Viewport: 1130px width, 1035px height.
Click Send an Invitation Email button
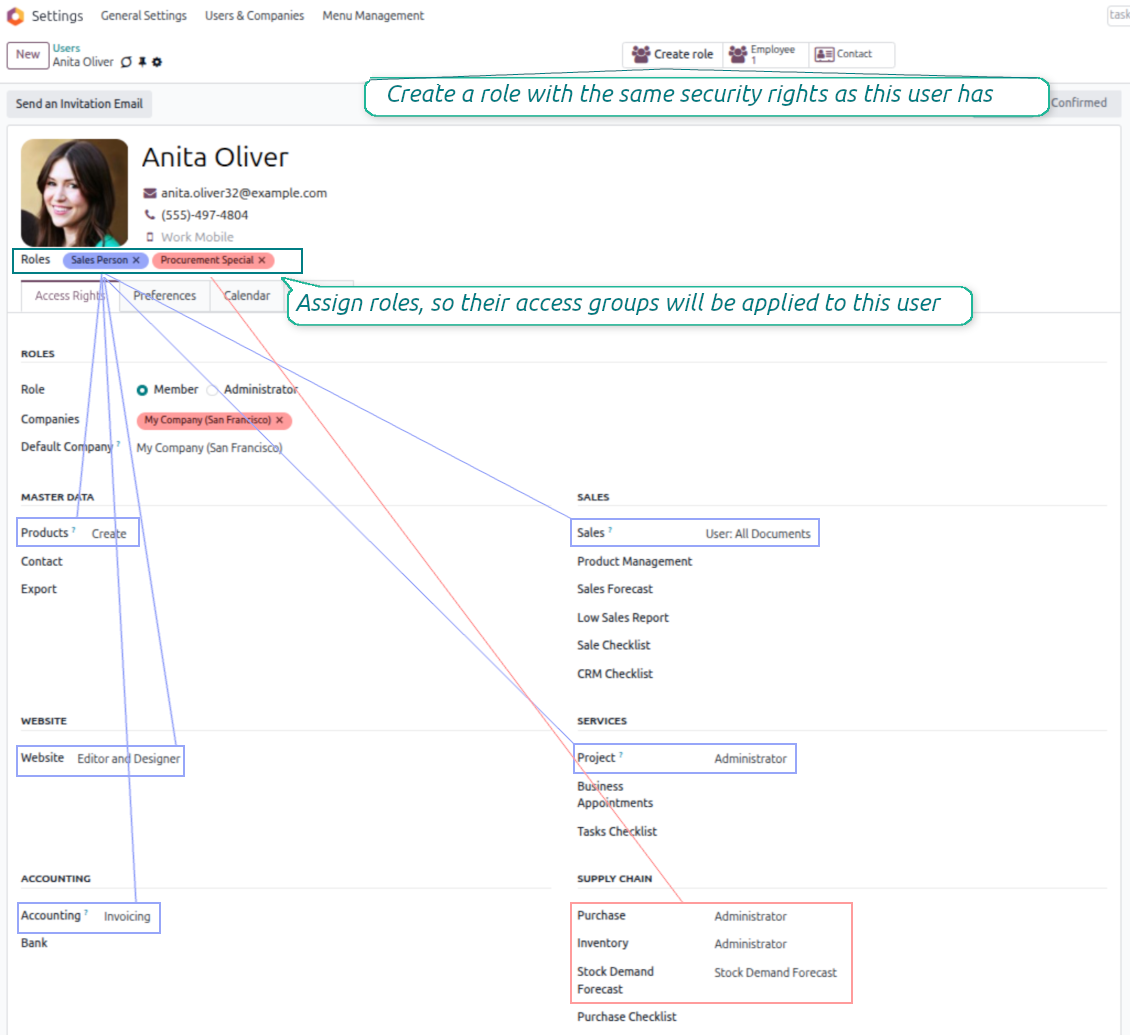pos(79,104)
